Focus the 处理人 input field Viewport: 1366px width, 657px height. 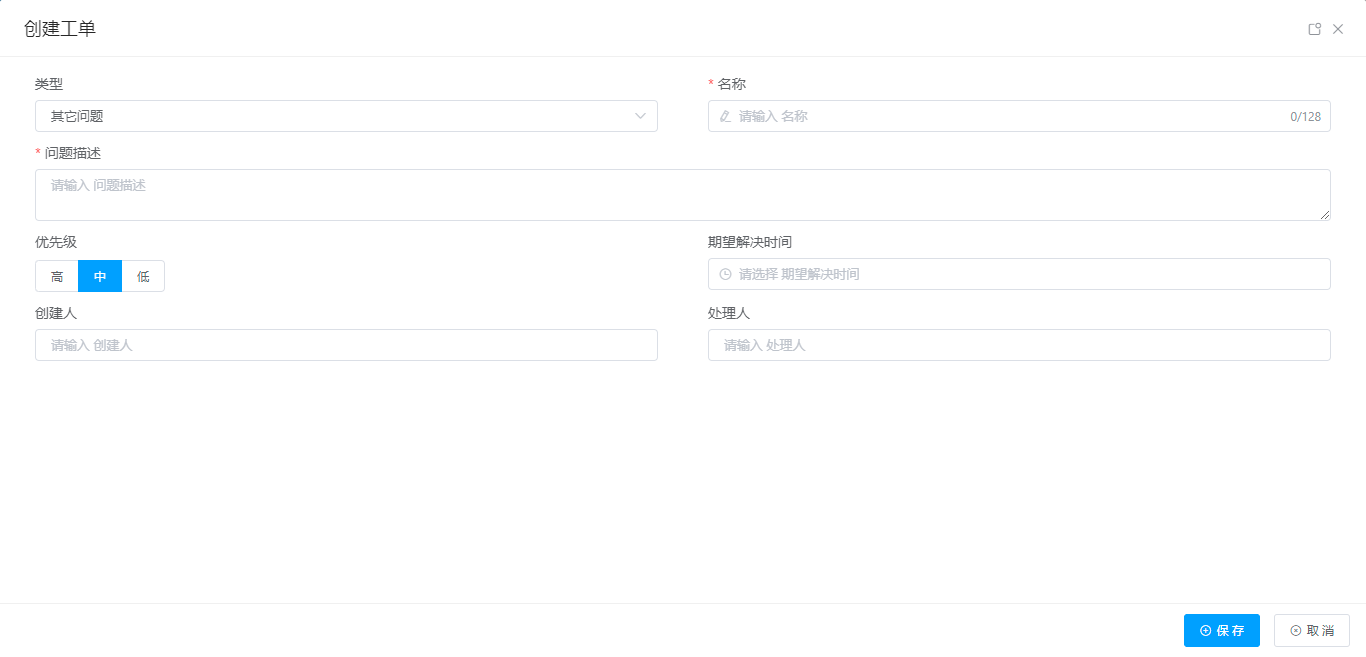[x=1019, y=345]
